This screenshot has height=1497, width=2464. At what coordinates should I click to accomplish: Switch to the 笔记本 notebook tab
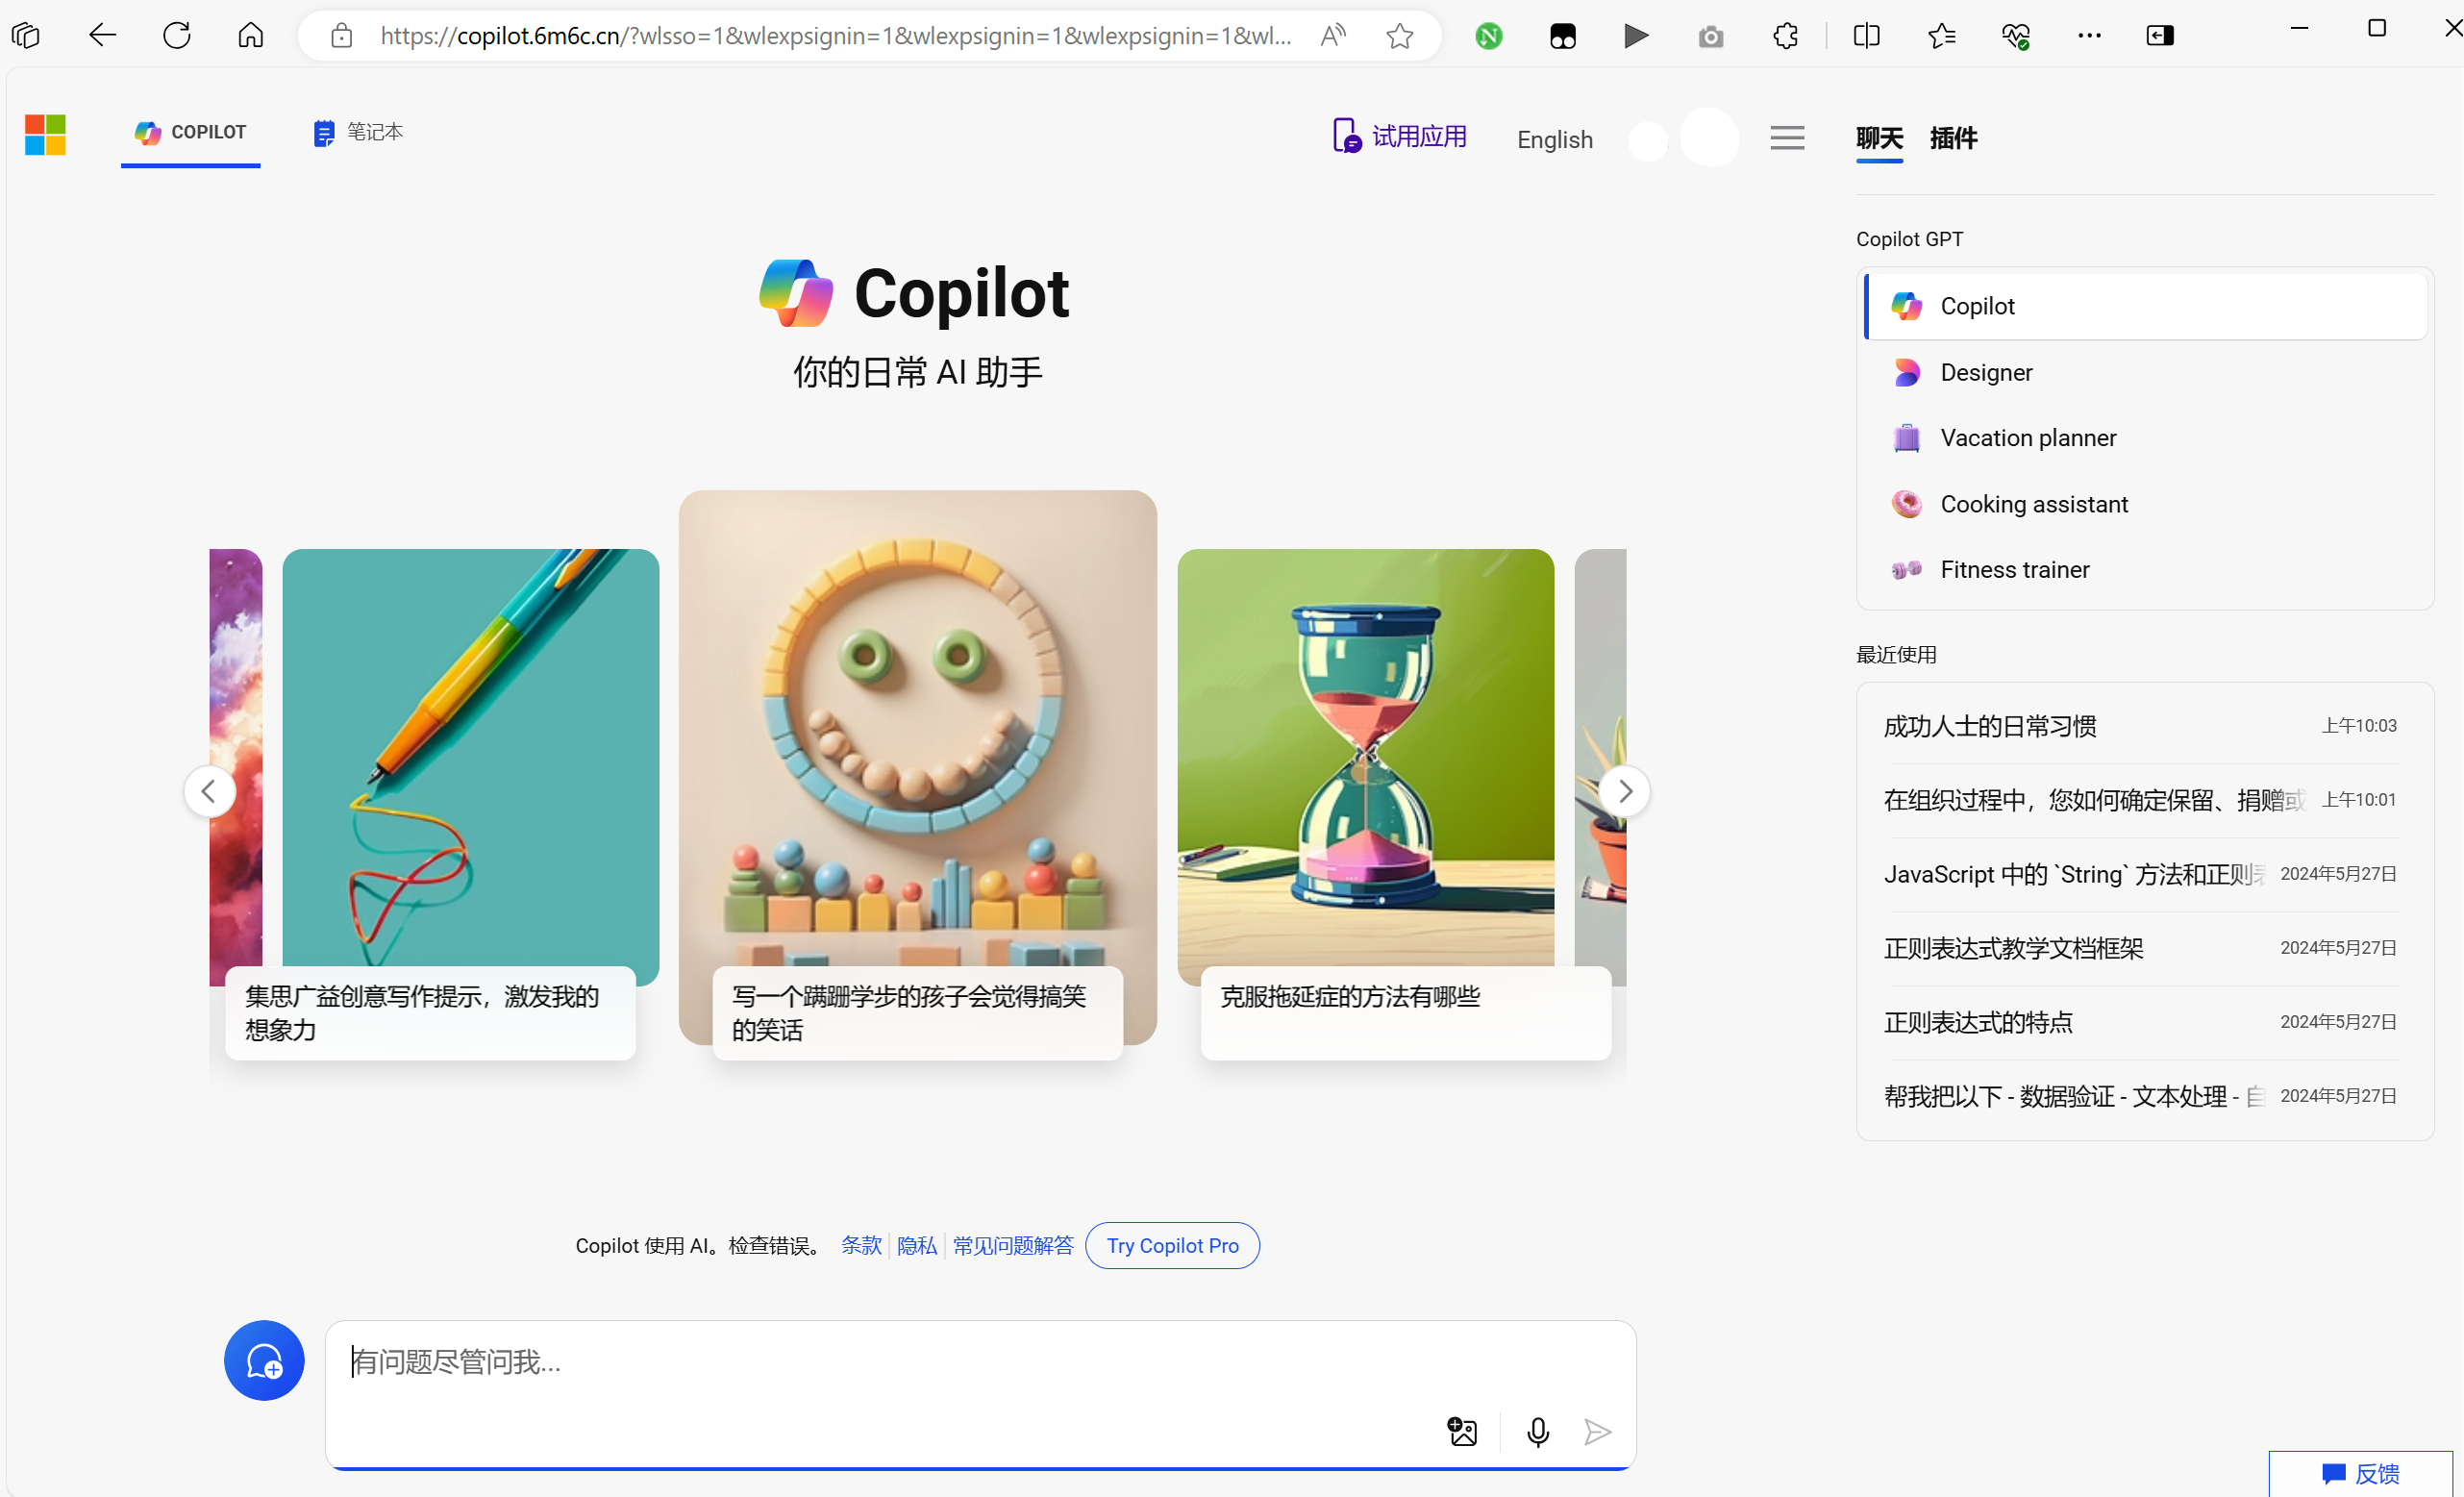(357, 132)
